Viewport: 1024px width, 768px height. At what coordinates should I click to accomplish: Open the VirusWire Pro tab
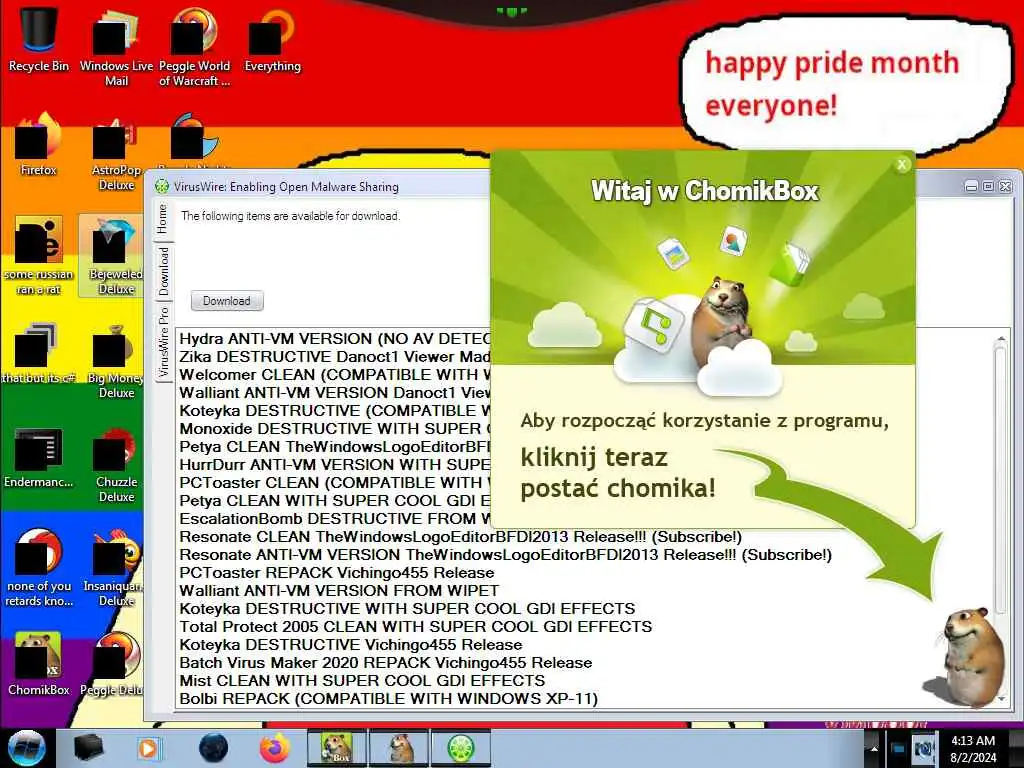(x=163, y=342)
